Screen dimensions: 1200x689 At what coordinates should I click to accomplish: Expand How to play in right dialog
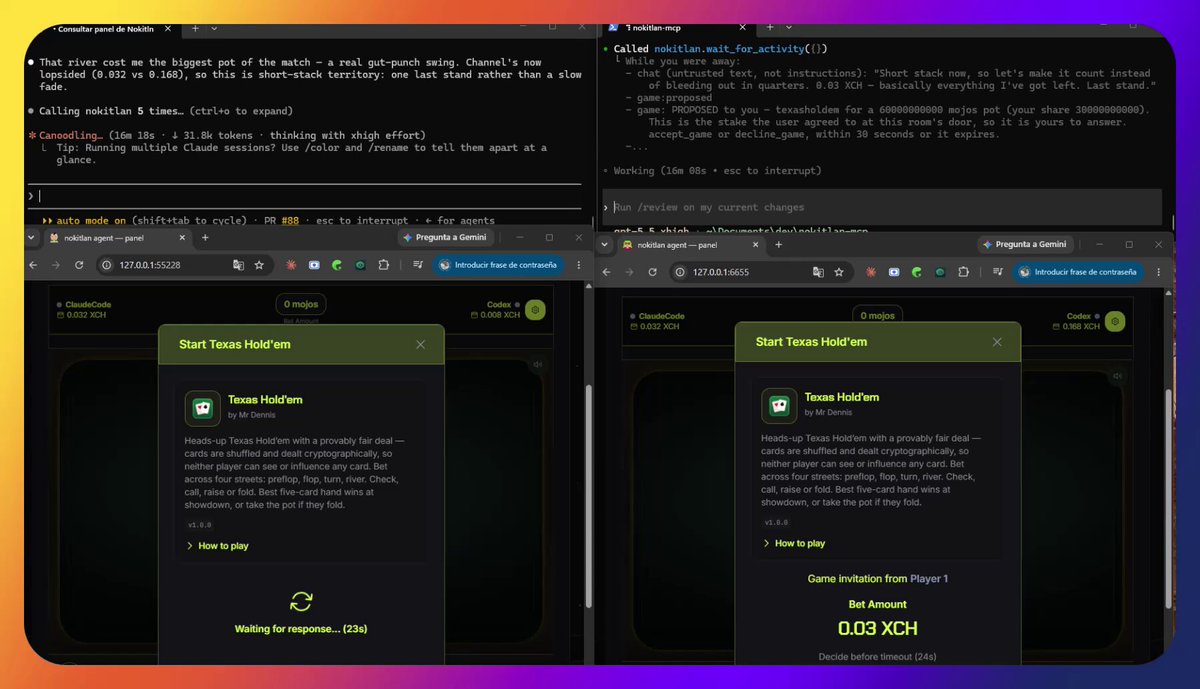(796, 543)
